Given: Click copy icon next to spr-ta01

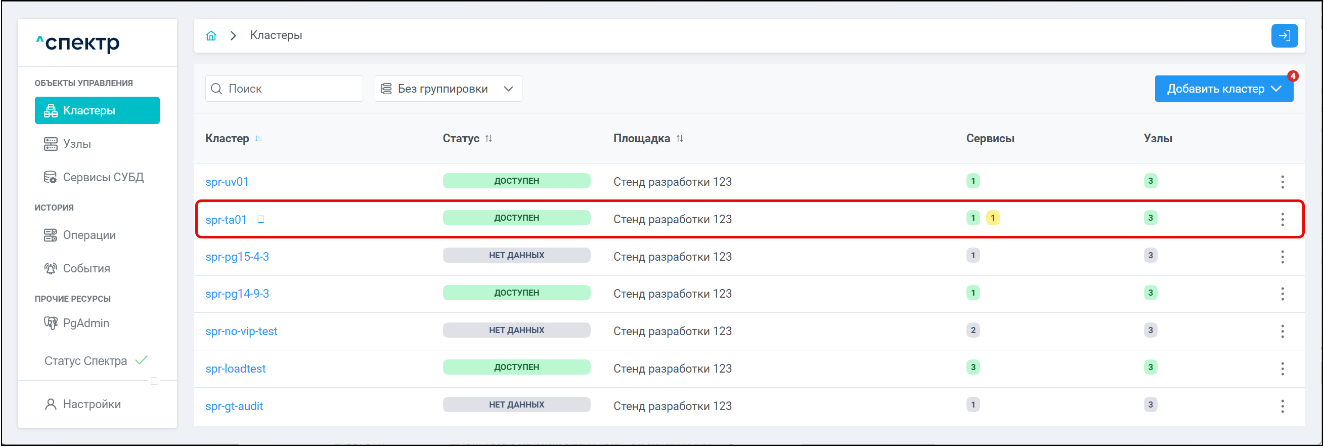Looking at the screenshot, I should 261,219.
